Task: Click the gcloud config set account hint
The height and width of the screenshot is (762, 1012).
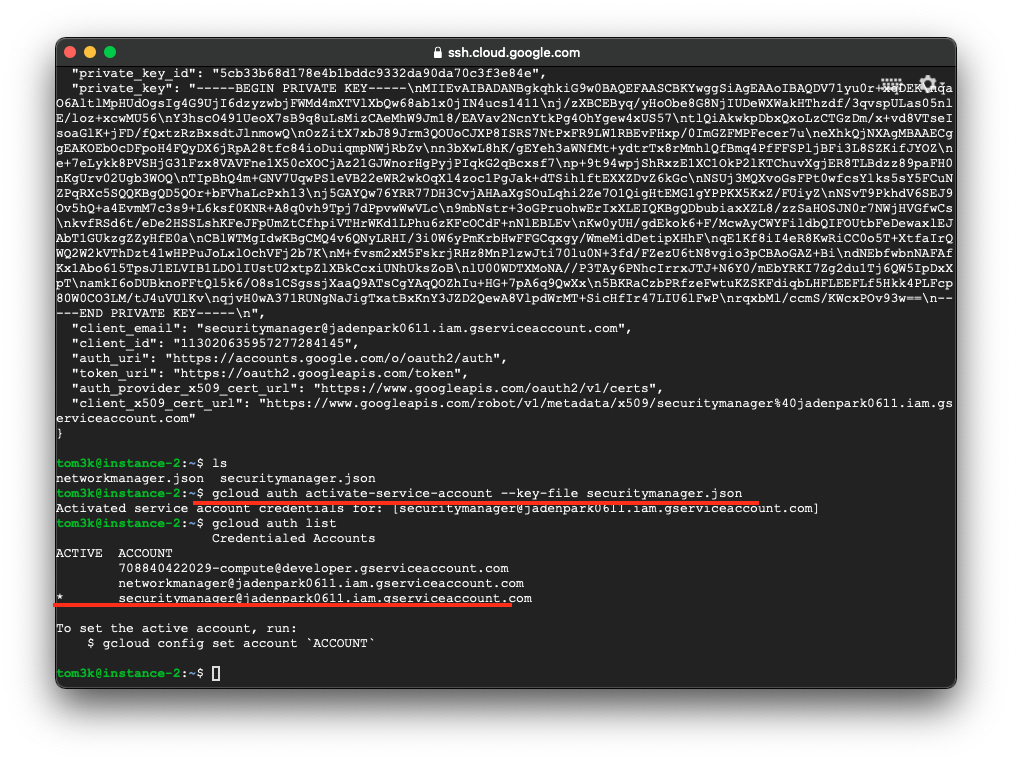Action: tap(239, 643)
